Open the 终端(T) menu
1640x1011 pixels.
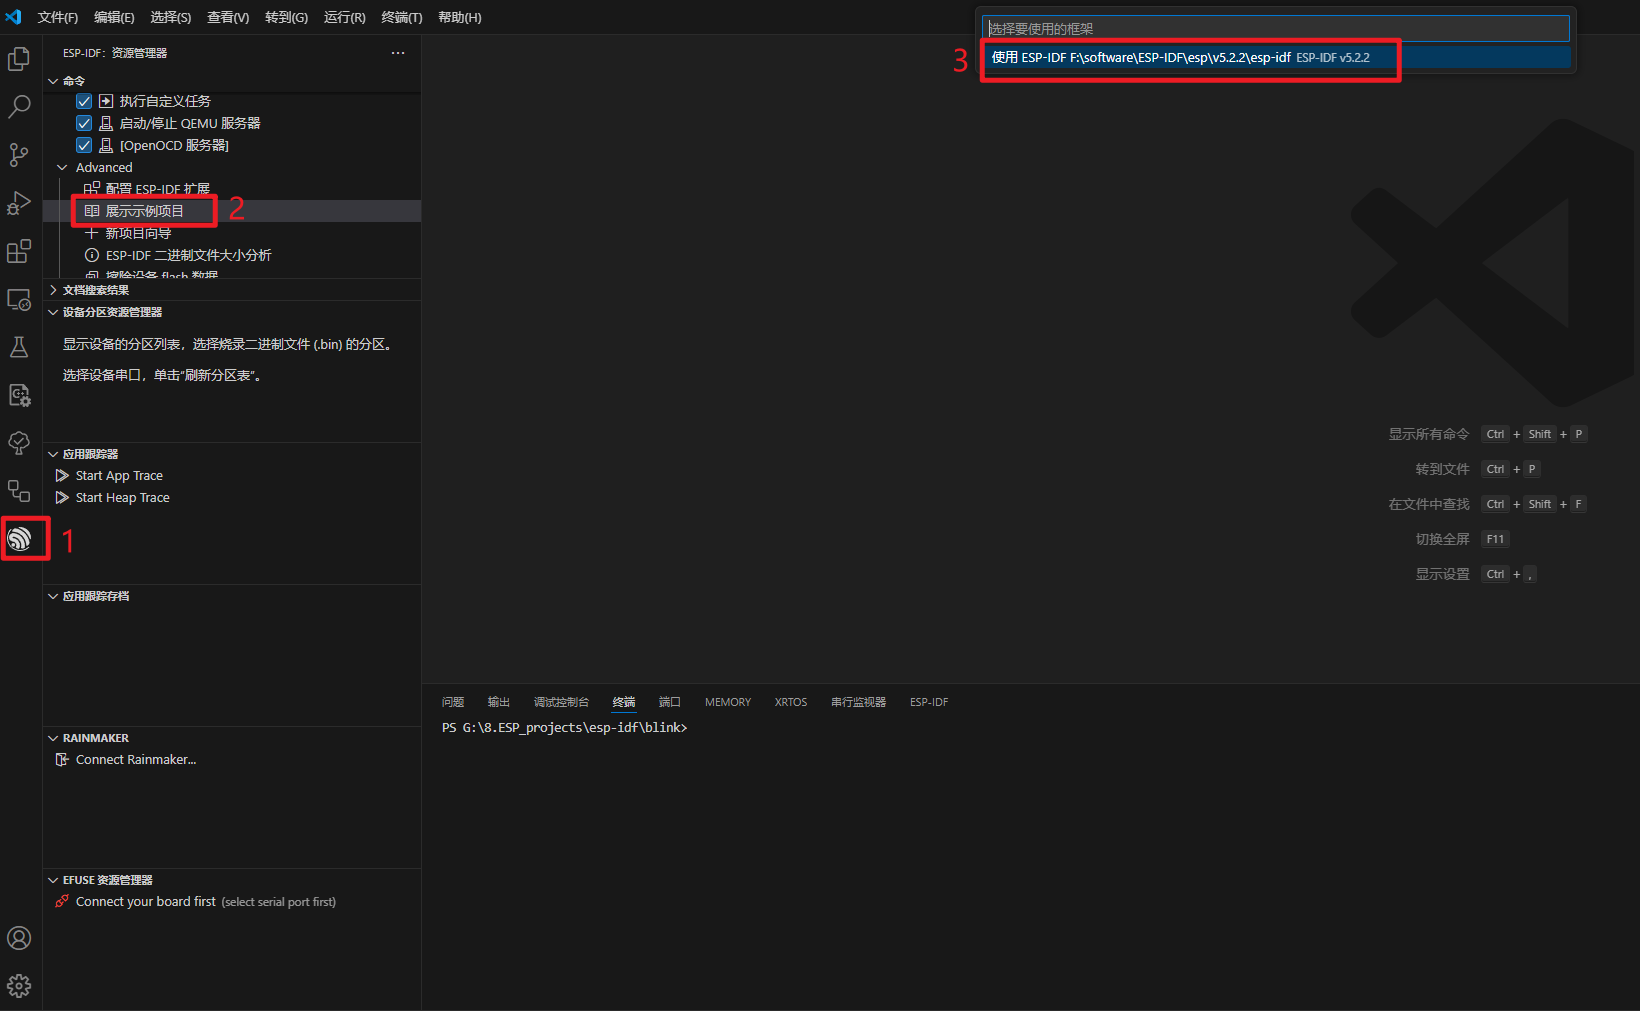[402, 17]
